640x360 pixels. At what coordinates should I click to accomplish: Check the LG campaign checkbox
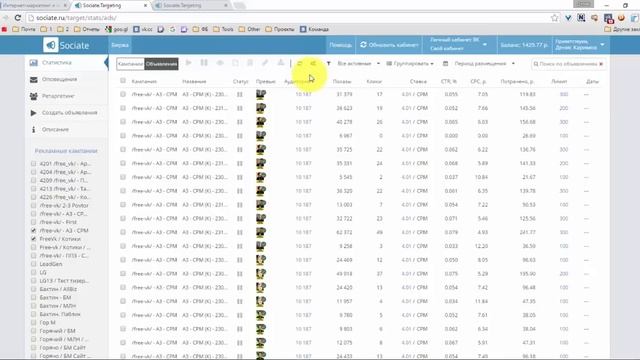click(33, 272)
